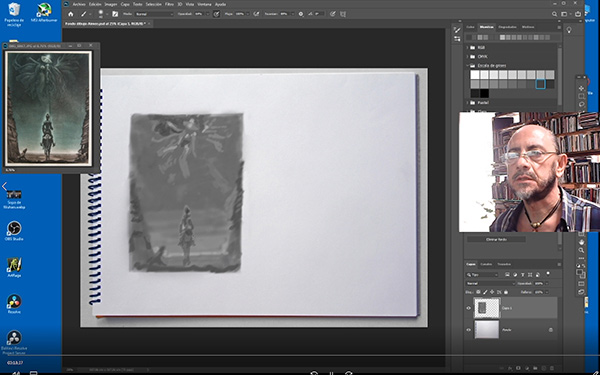The image size is (600, 375).
Task: Click the screen mode rotate icon at toolbar bottom
Action: (581, 292)
